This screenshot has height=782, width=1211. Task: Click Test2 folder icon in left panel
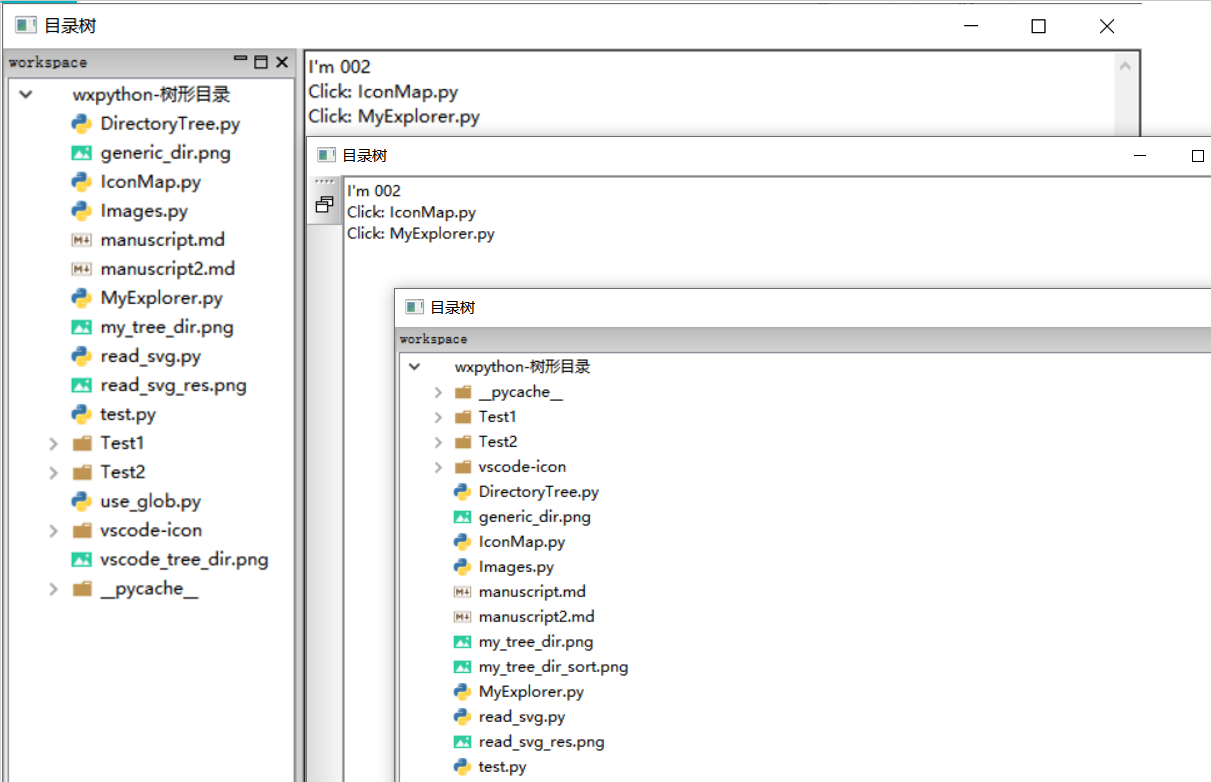81,472
